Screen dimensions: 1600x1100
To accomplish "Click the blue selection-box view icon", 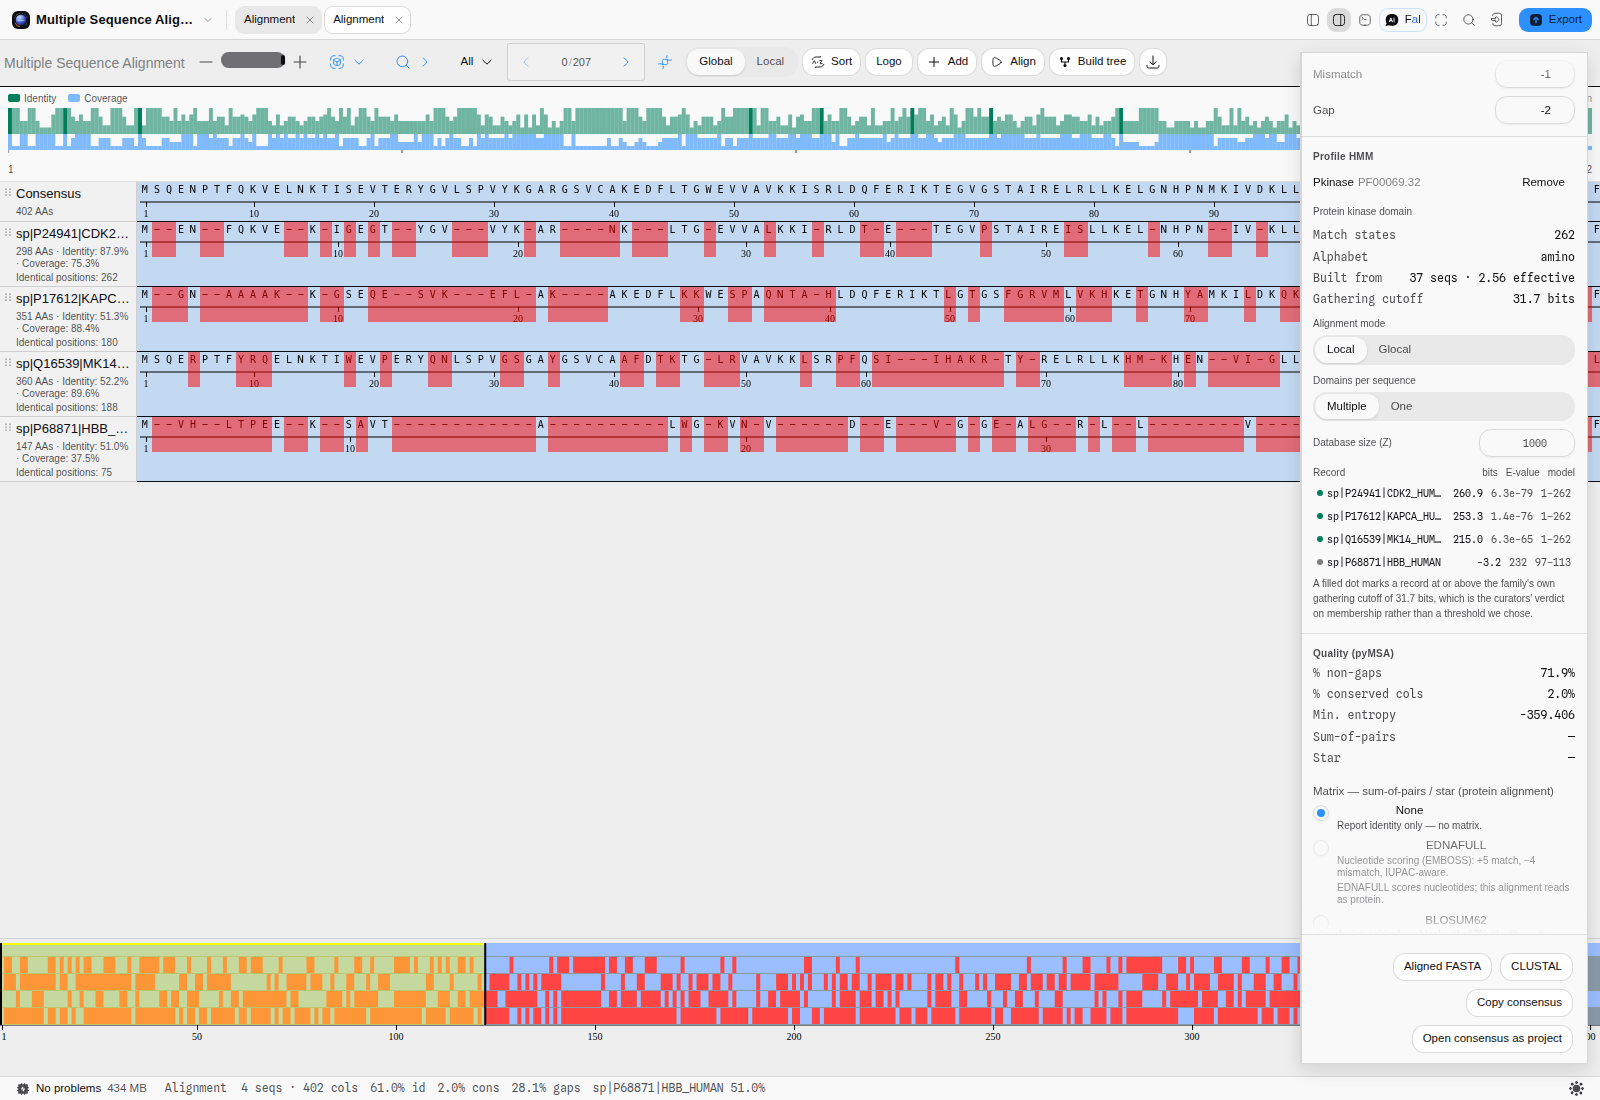I will [337, 62].
